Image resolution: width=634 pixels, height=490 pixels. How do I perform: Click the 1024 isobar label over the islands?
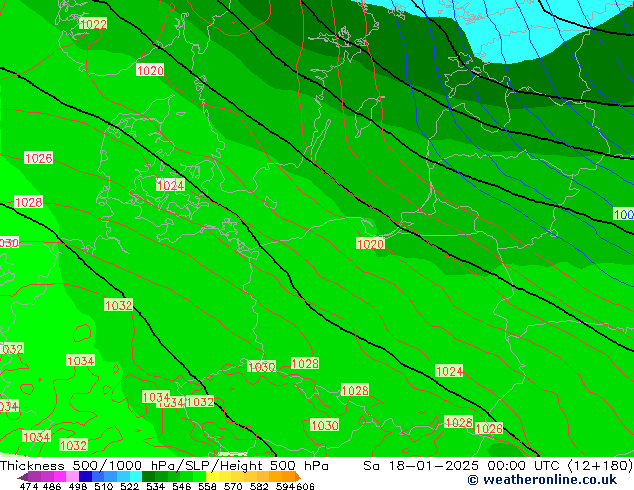tap(170, 185)
